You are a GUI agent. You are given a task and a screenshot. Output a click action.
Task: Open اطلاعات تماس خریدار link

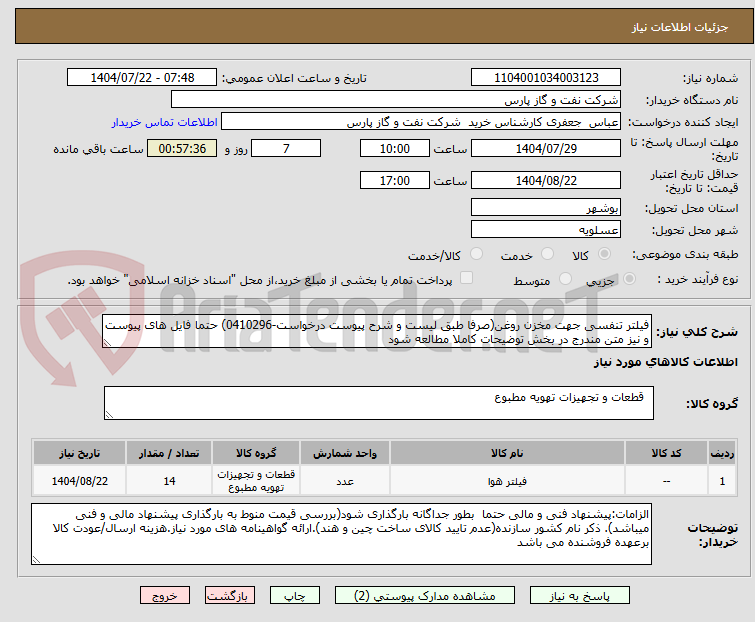165,122
